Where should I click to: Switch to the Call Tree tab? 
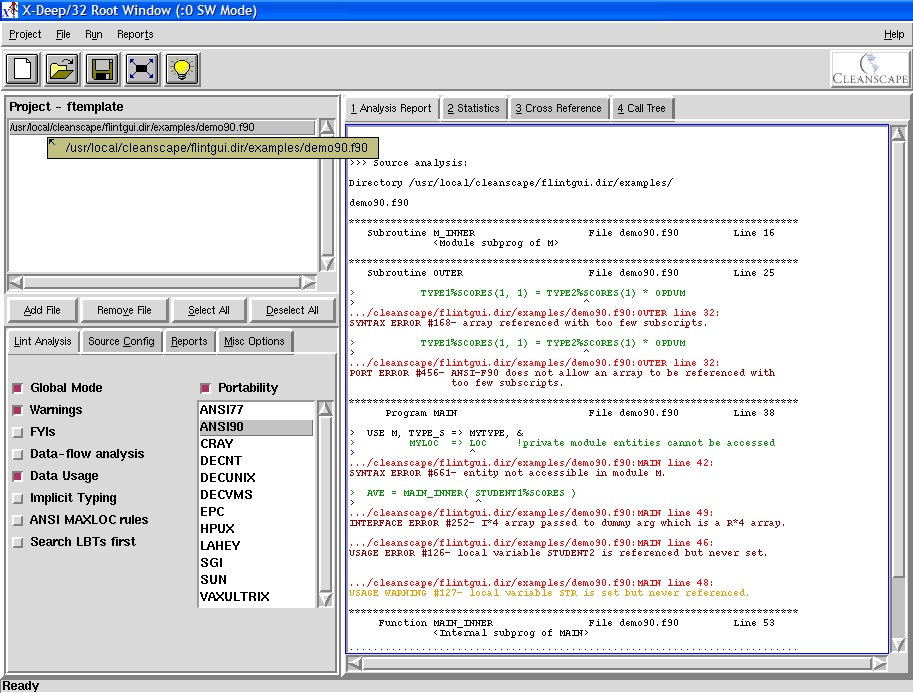641,108
